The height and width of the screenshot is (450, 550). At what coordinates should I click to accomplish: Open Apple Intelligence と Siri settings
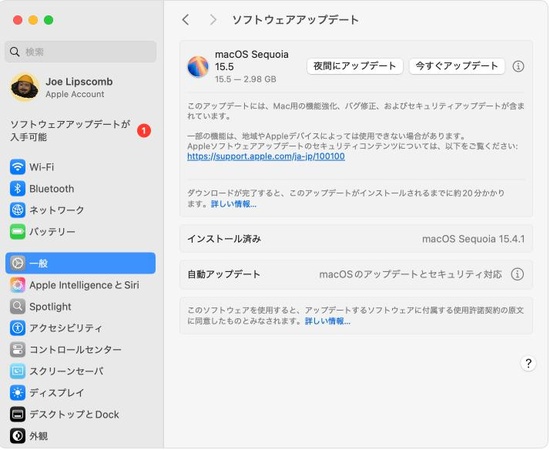[x=84, y=285]
